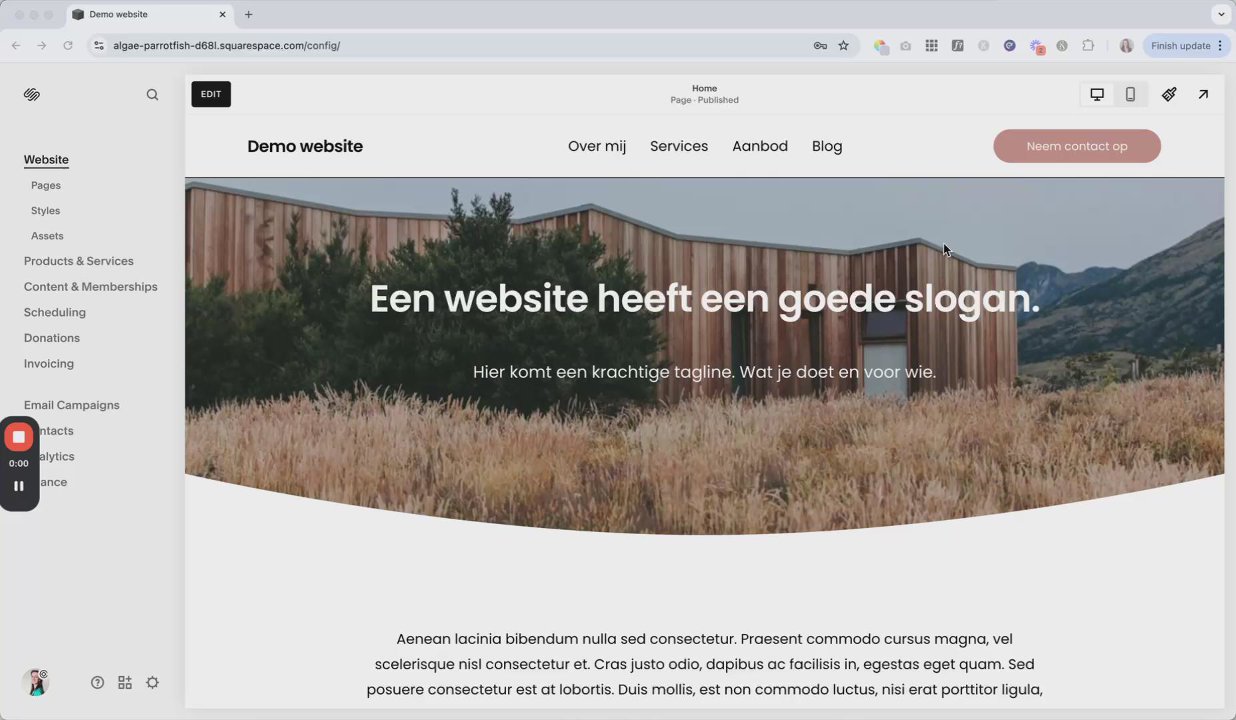
Task: Open Email Campaigns section
Action: (x=72, y=405)
